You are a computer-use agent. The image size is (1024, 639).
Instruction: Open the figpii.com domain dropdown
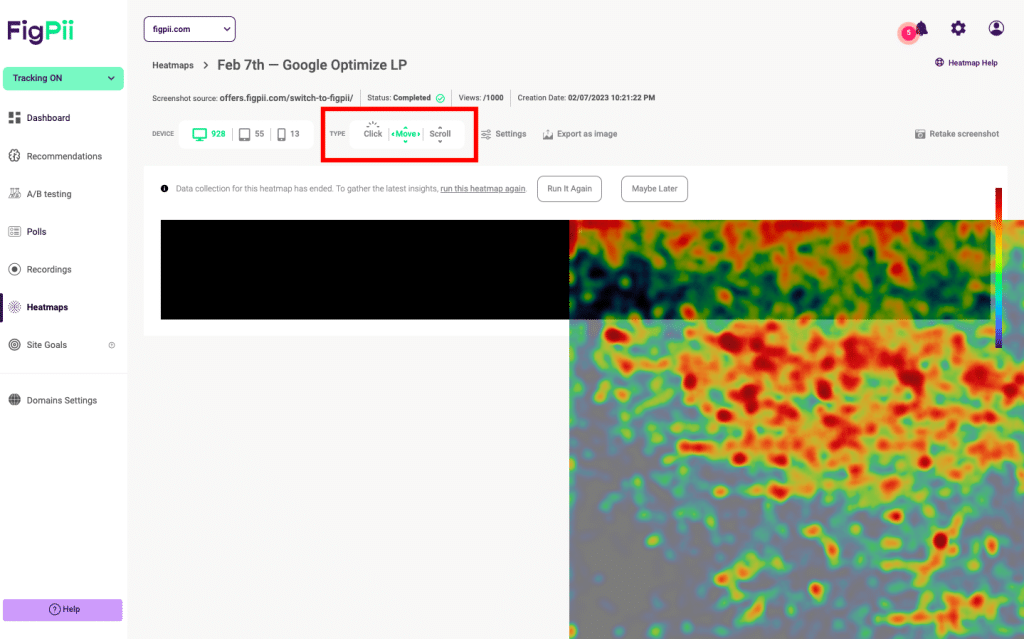point(189,29)
